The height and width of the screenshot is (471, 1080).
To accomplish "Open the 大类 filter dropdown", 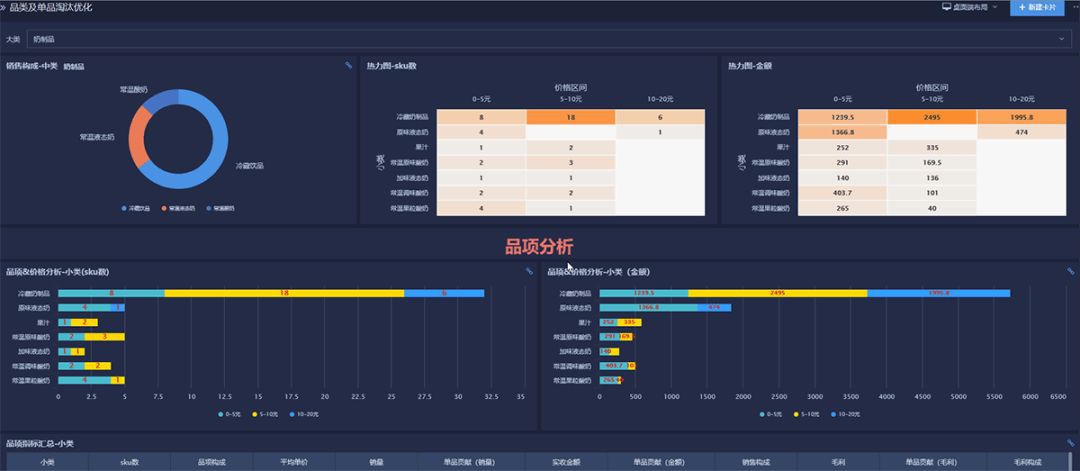I will pyautogui.click(x=546, y=39).
